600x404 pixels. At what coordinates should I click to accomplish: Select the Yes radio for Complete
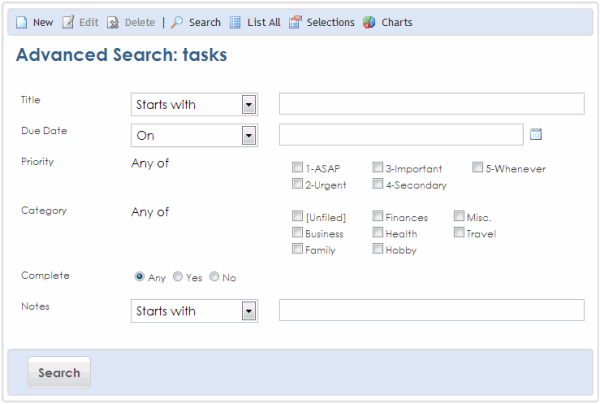(x=178, y=277)
